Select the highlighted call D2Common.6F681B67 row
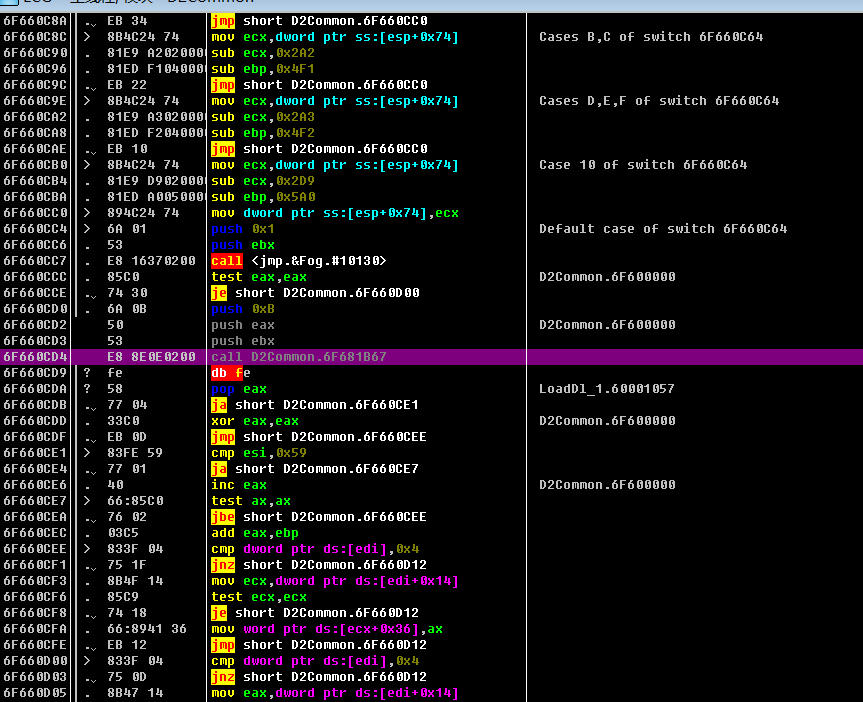 coord(432,357)
